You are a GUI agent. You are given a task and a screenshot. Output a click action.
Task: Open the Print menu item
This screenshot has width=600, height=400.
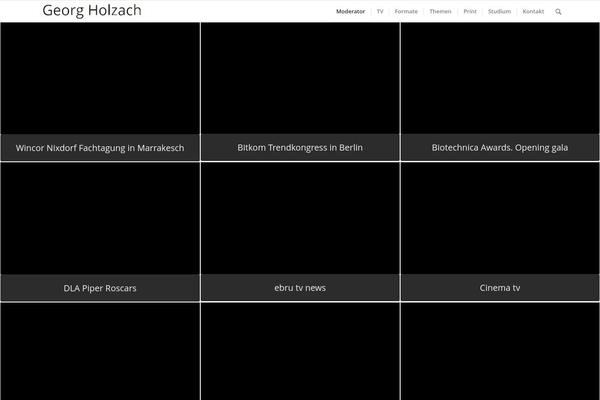pyautogui.click(x=470, y=11)
